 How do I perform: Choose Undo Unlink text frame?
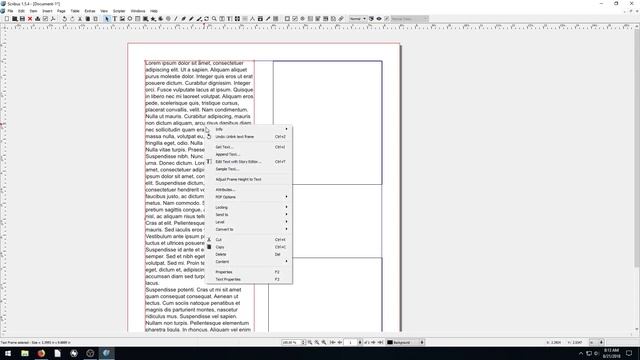pos(249,137)
